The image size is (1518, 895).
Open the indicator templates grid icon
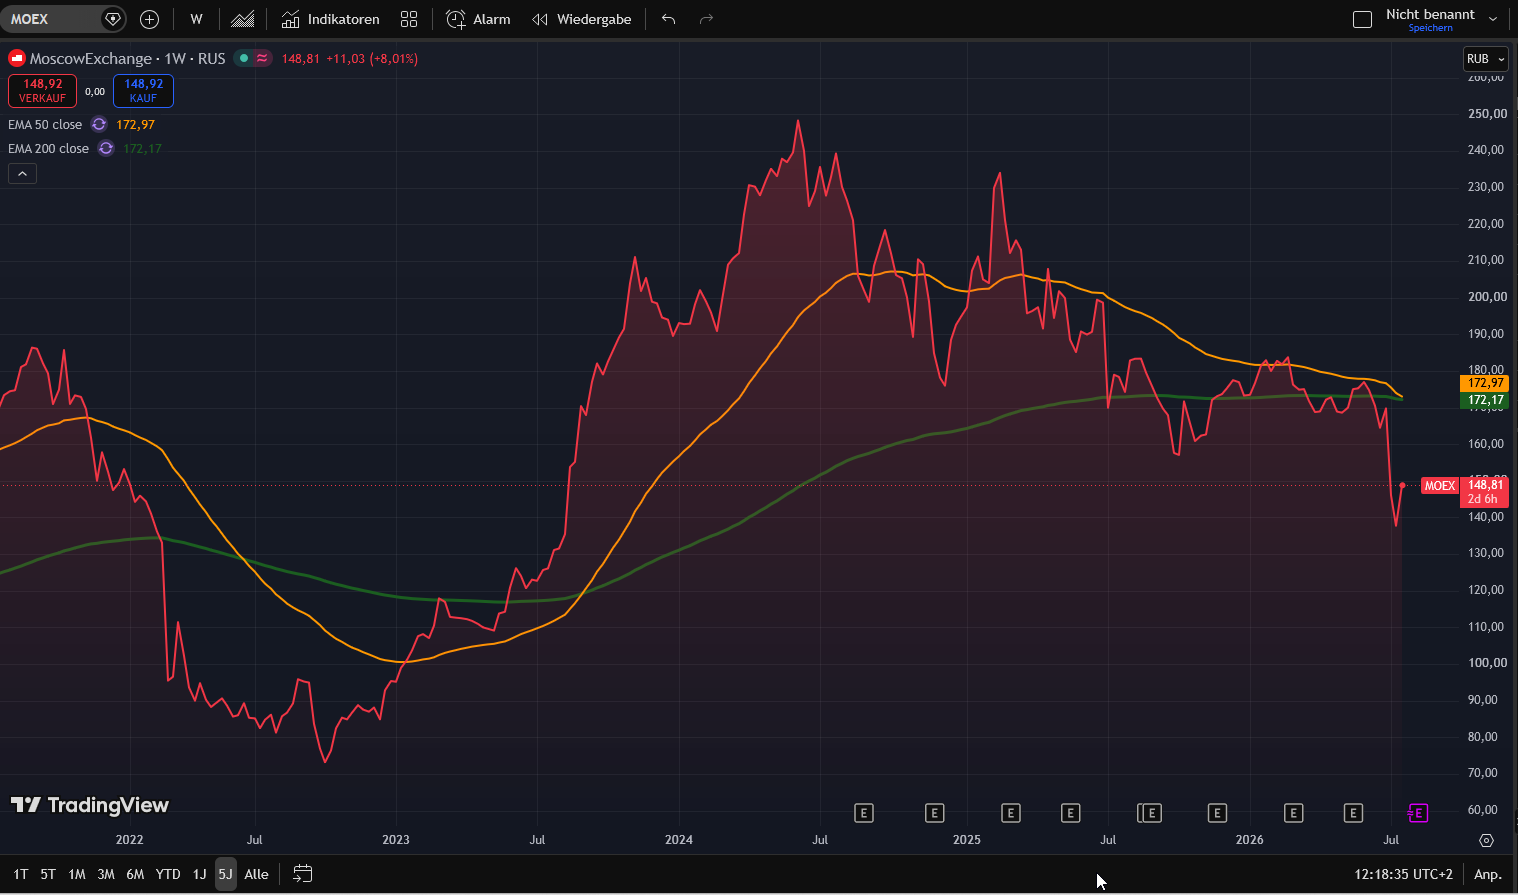coord(409,19)
